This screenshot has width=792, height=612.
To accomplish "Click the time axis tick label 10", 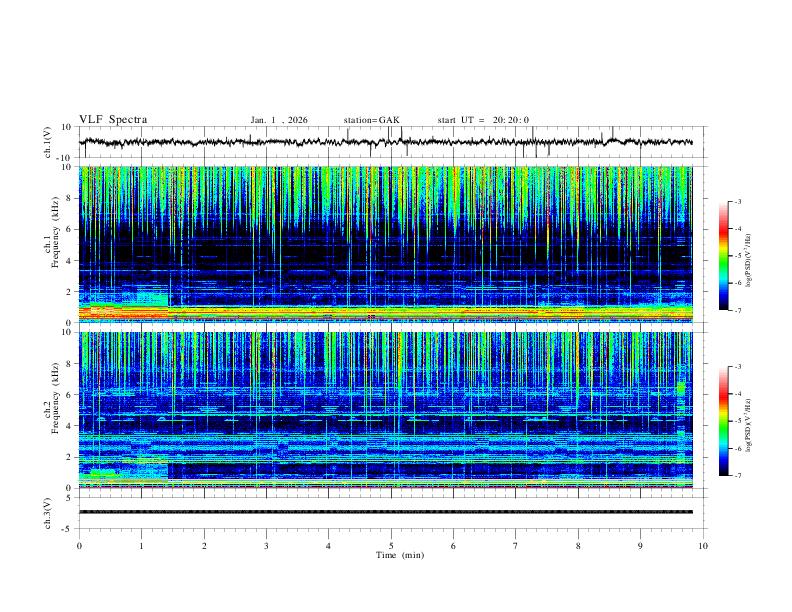I will 703,546.
